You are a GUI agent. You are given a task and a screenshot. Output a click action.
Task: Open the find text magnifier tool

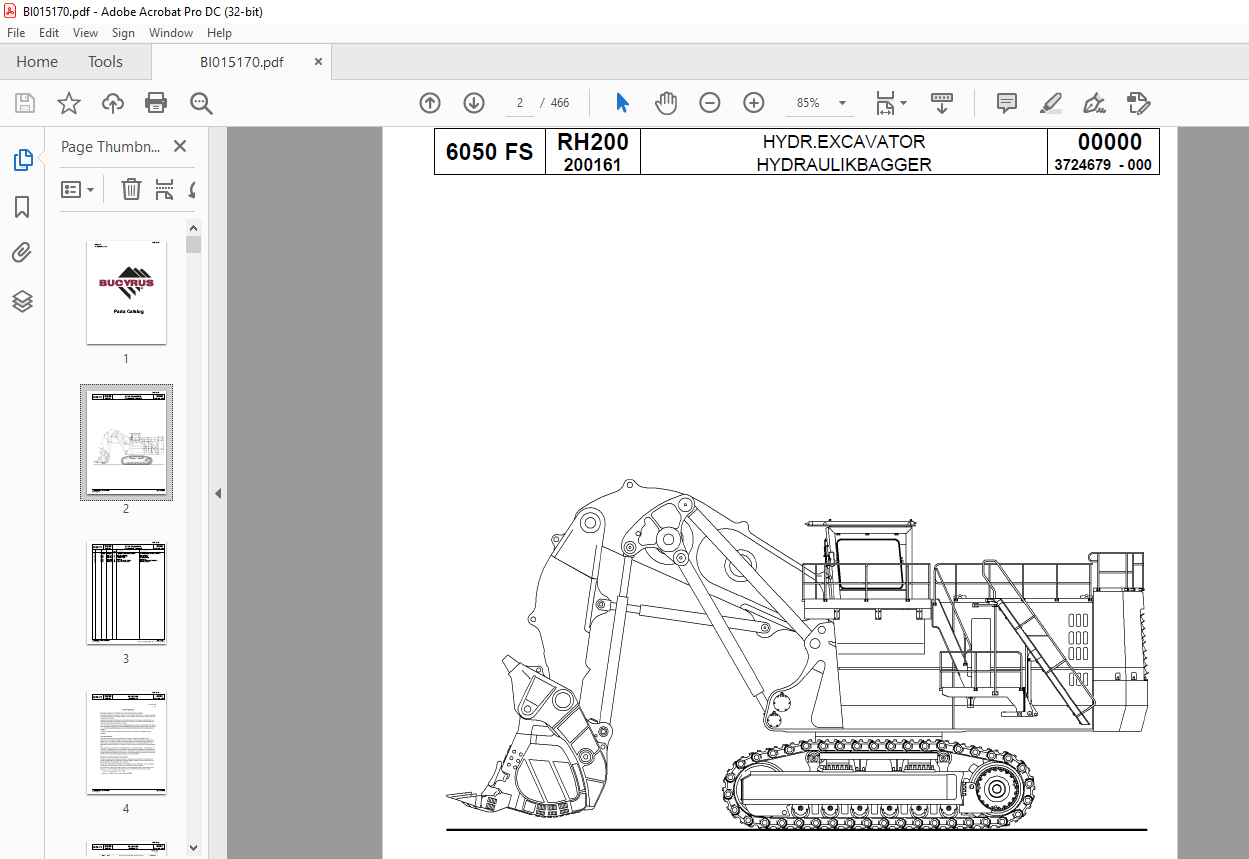(x=201, y=103)
